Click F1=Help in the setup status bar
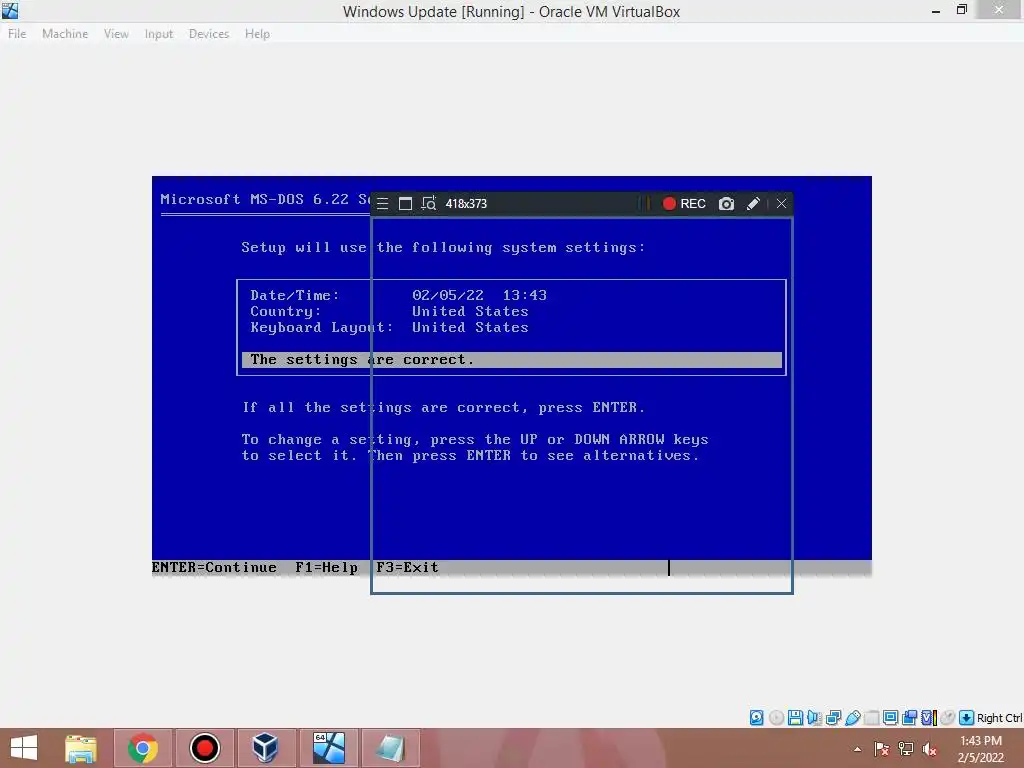This screenshot has width=1024, height=768. point(327,568)
